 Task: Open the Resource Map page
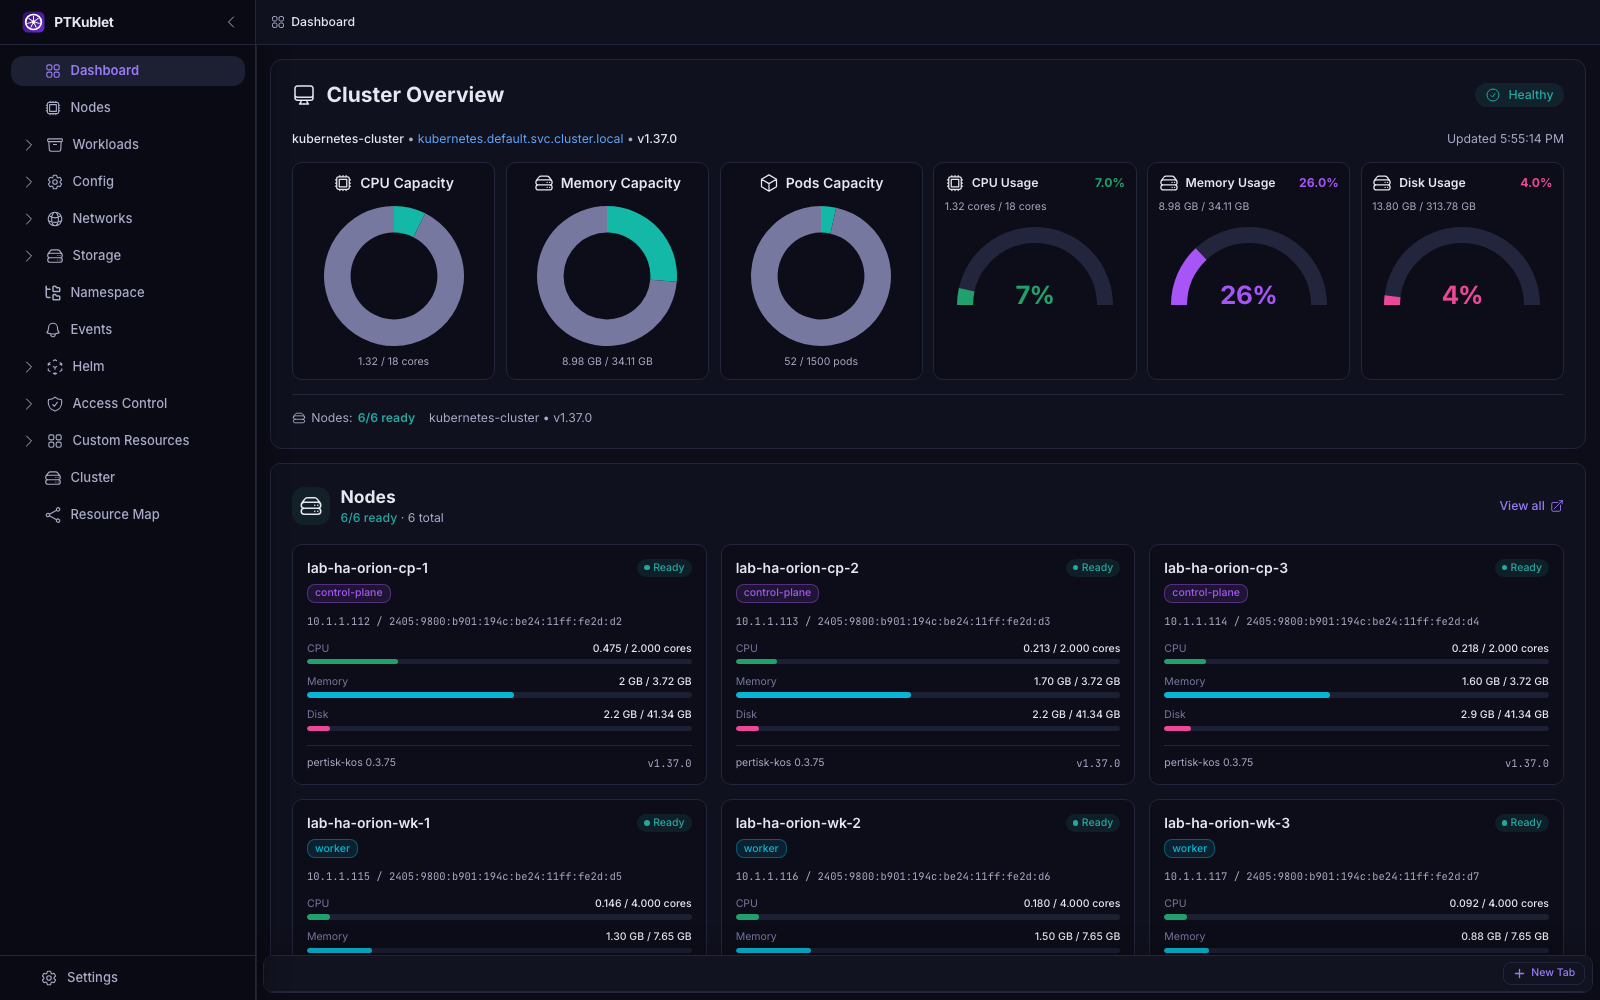pos(128,515)
